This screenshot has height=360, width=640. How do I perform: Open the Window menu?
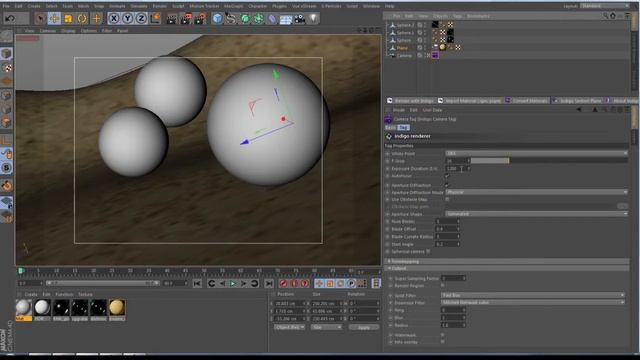click(371, 6)
